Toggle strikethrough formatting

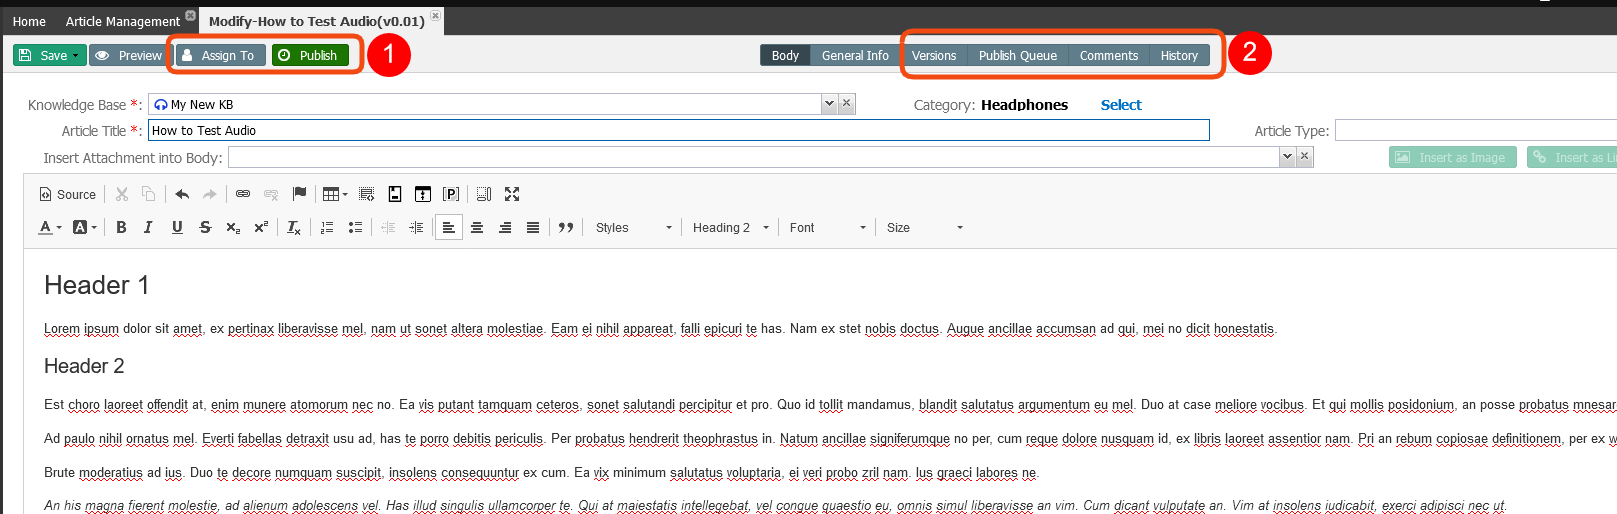(x=205, y=227)
